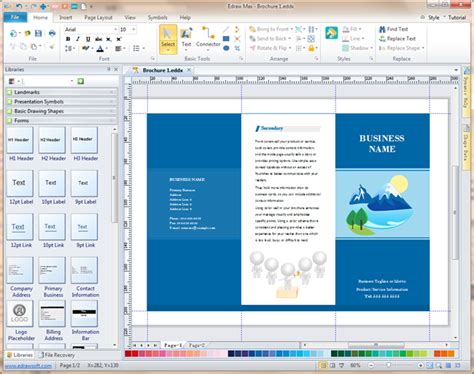
Task: Open the Send to Back dropdown
Action: tap(289, 39)
